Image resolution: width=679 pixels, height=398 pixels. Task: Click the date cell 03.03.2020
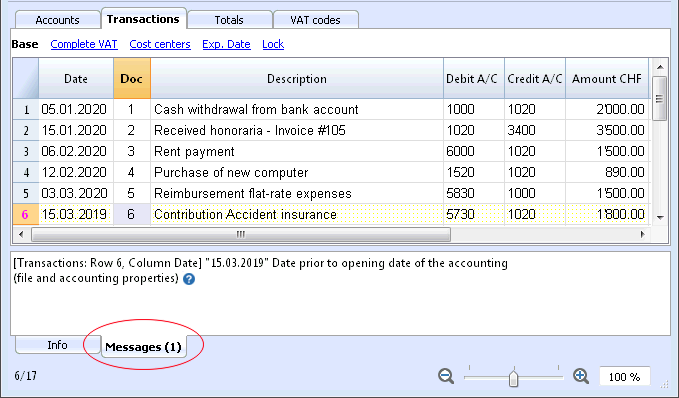[x=76, y=193]
